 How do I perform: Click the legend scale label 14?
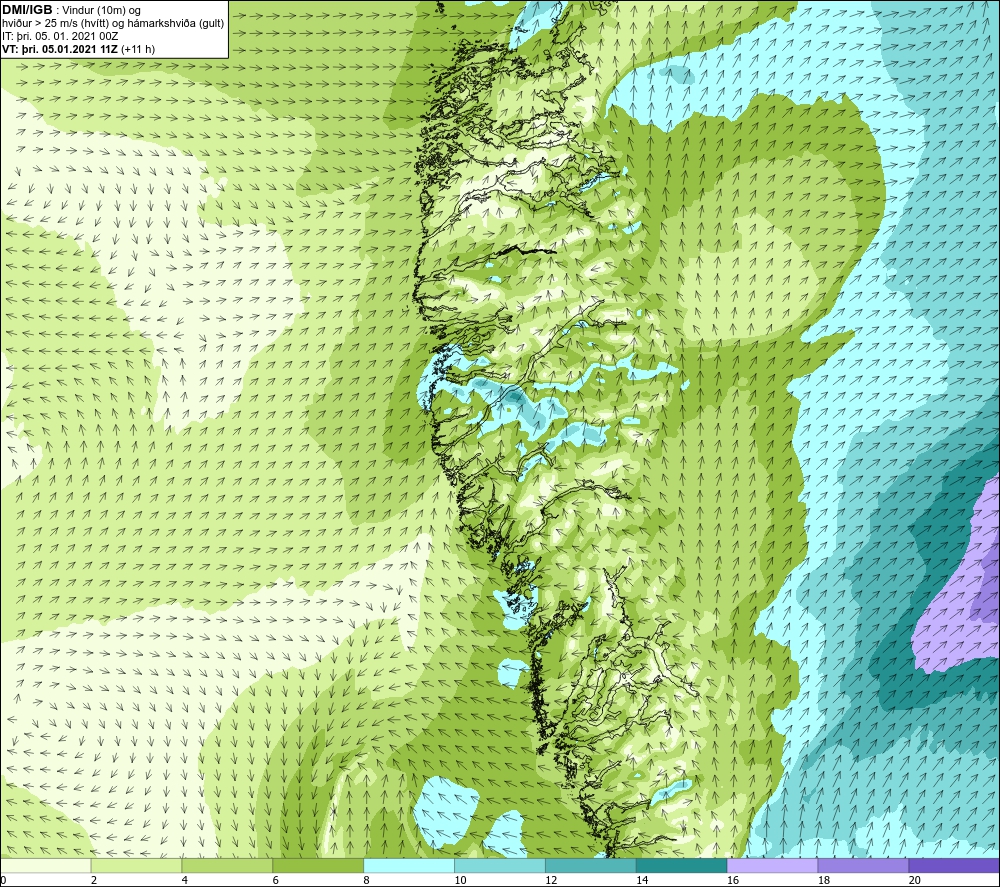642,881
